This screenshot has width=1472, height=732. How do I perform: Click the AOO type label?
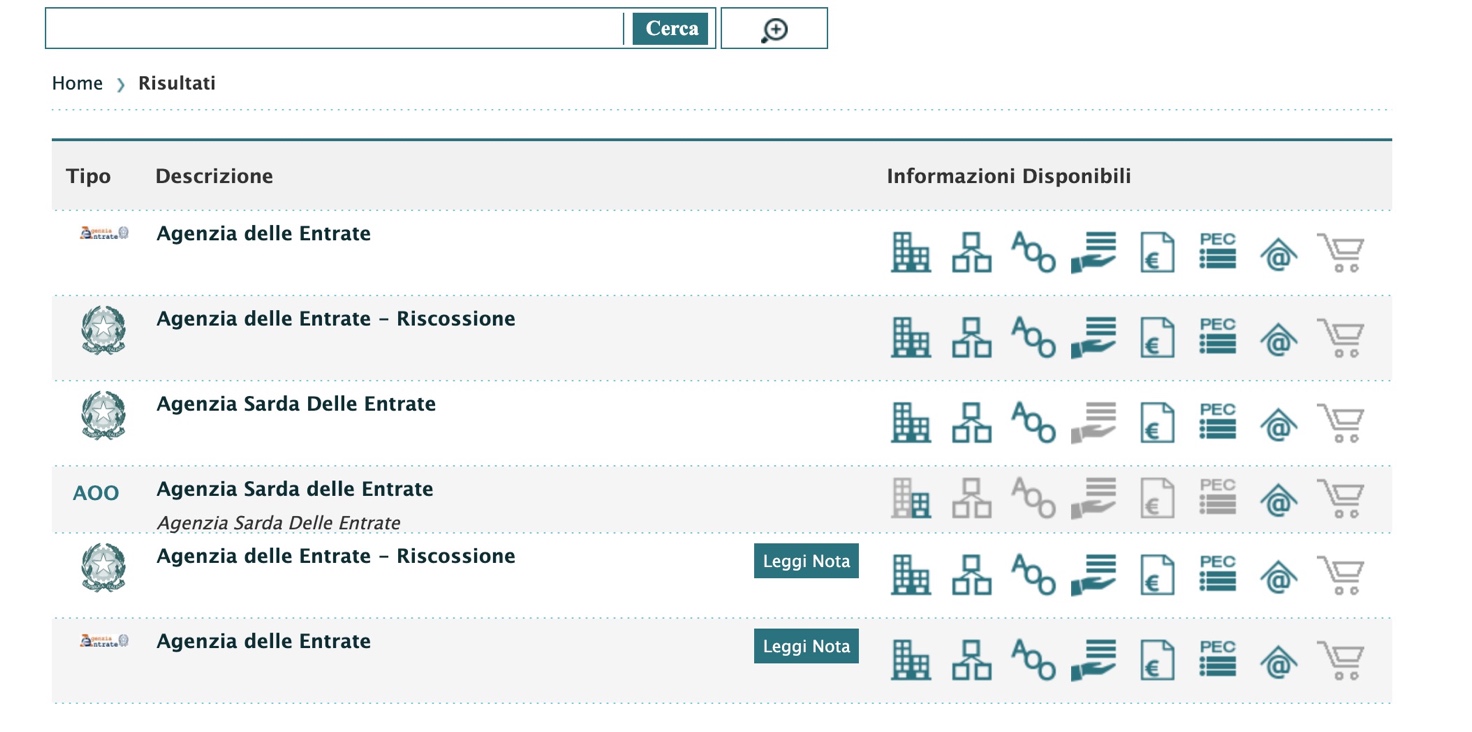(x=96, y=493)
